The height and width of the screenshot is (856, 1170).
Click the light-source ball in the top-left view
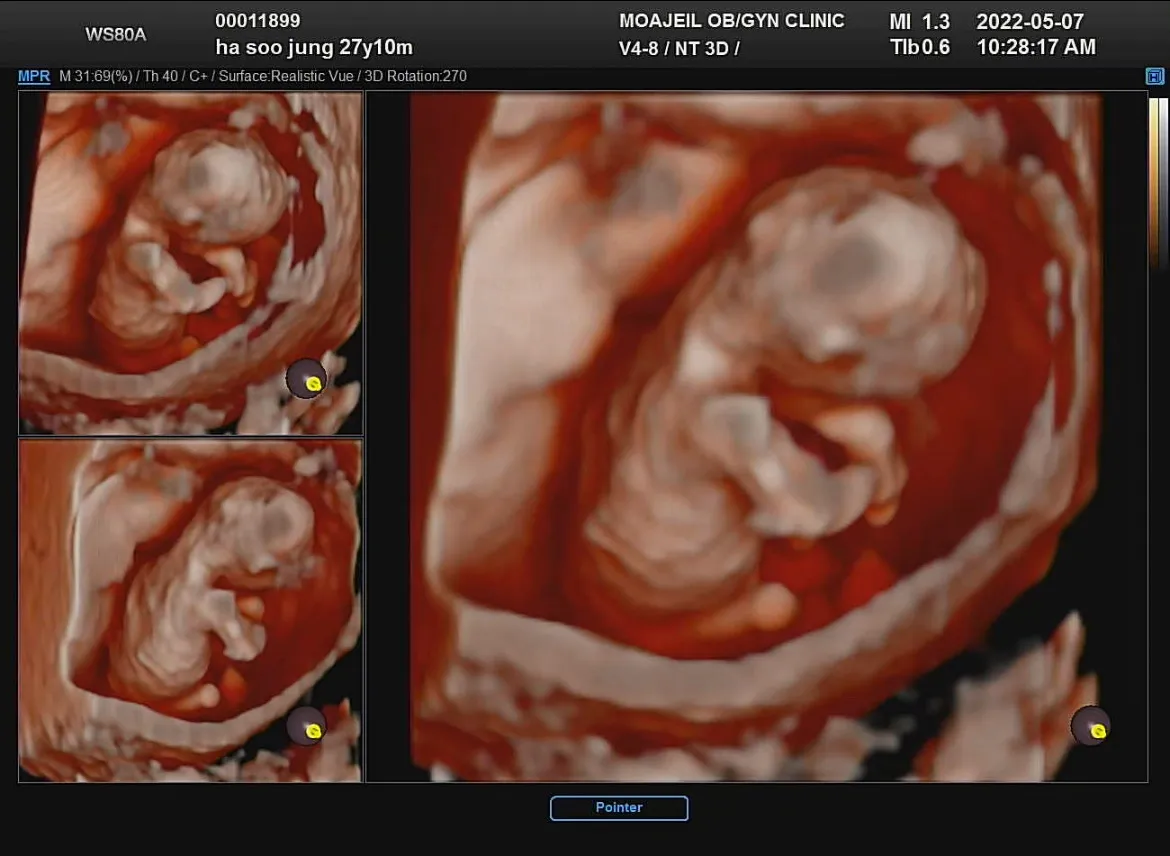[307, 379]
